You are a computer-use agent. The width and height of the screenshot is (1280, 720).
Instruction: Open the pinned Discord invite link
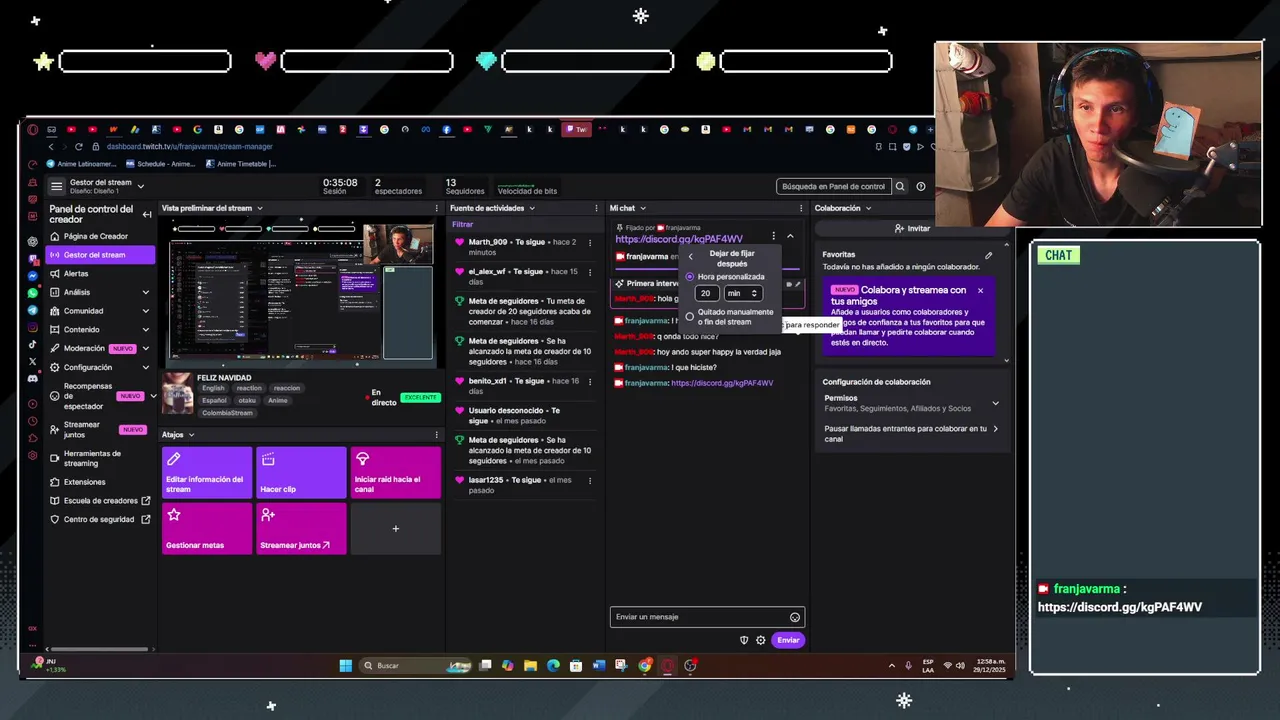pyautogui.click(x=679, y=239)
